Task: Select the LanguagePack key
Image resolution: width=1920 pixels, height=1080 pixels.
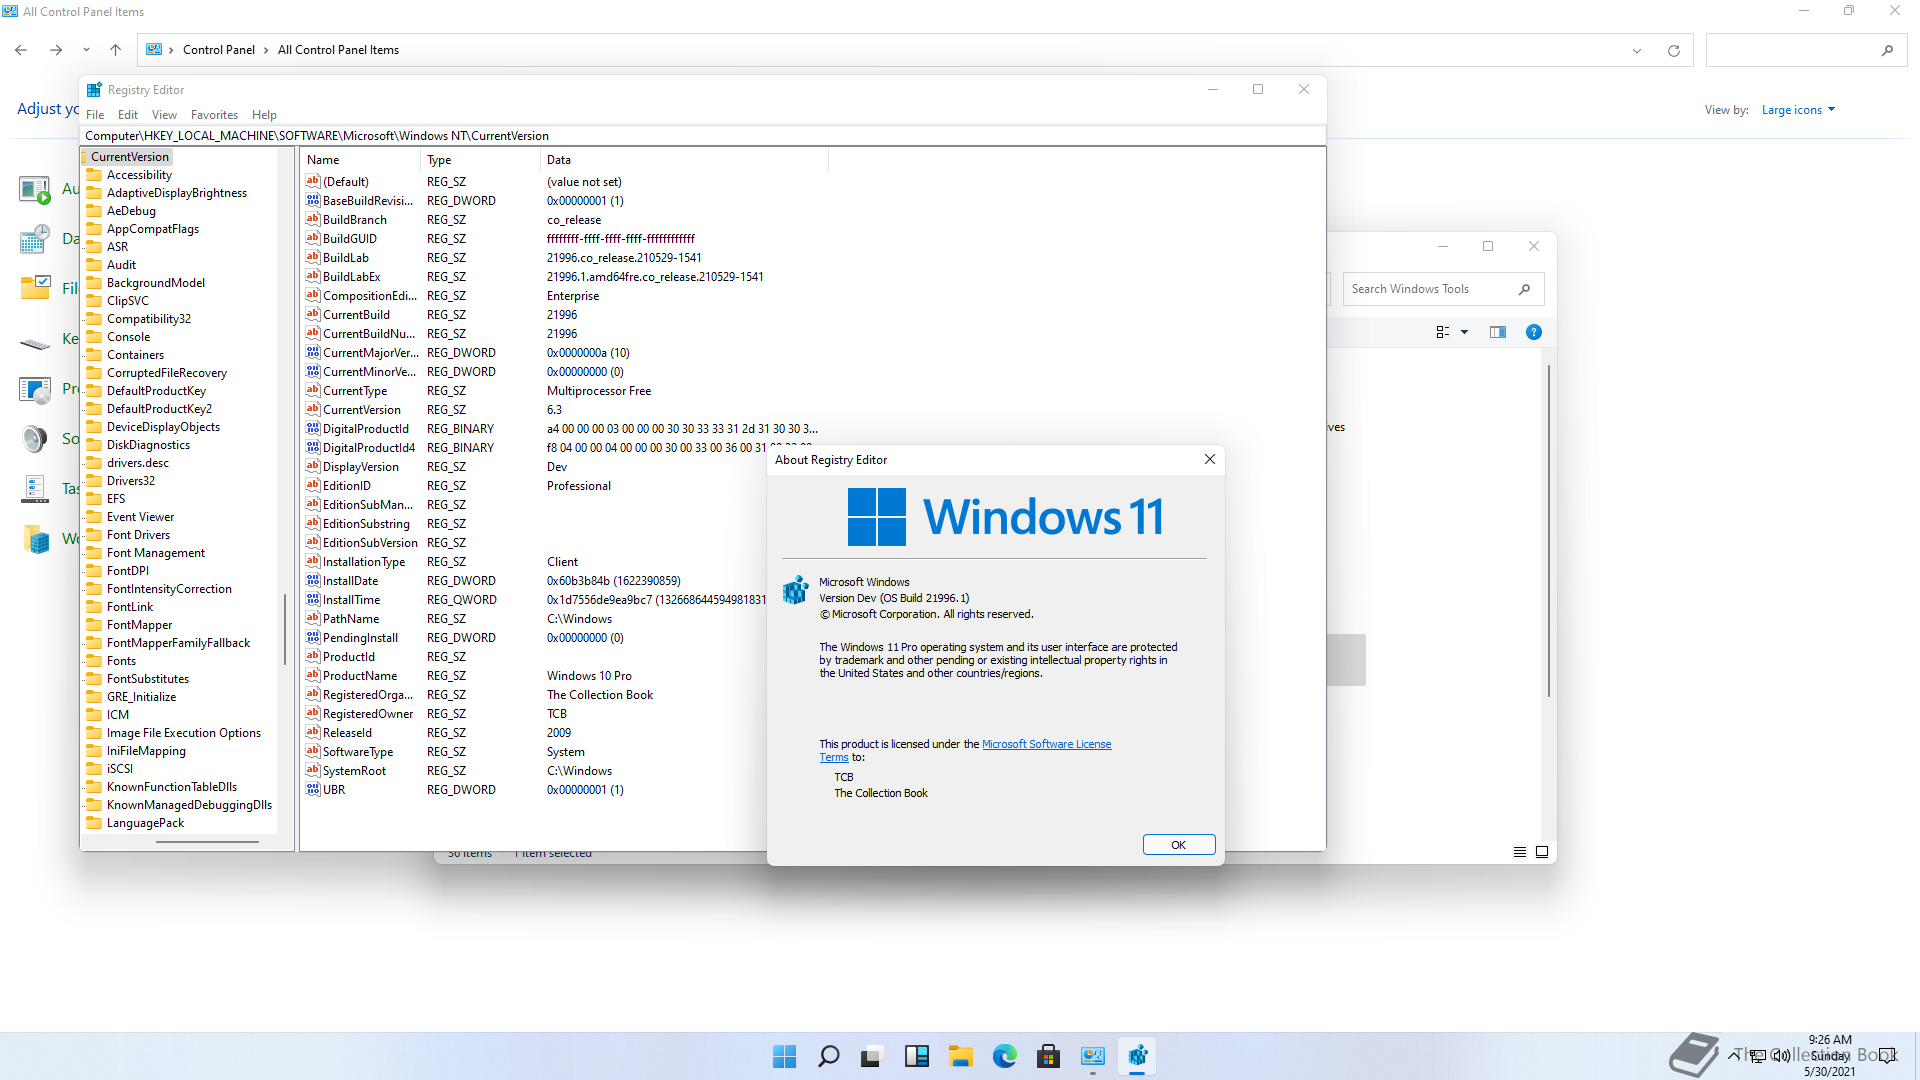Action: pos(145,823)
